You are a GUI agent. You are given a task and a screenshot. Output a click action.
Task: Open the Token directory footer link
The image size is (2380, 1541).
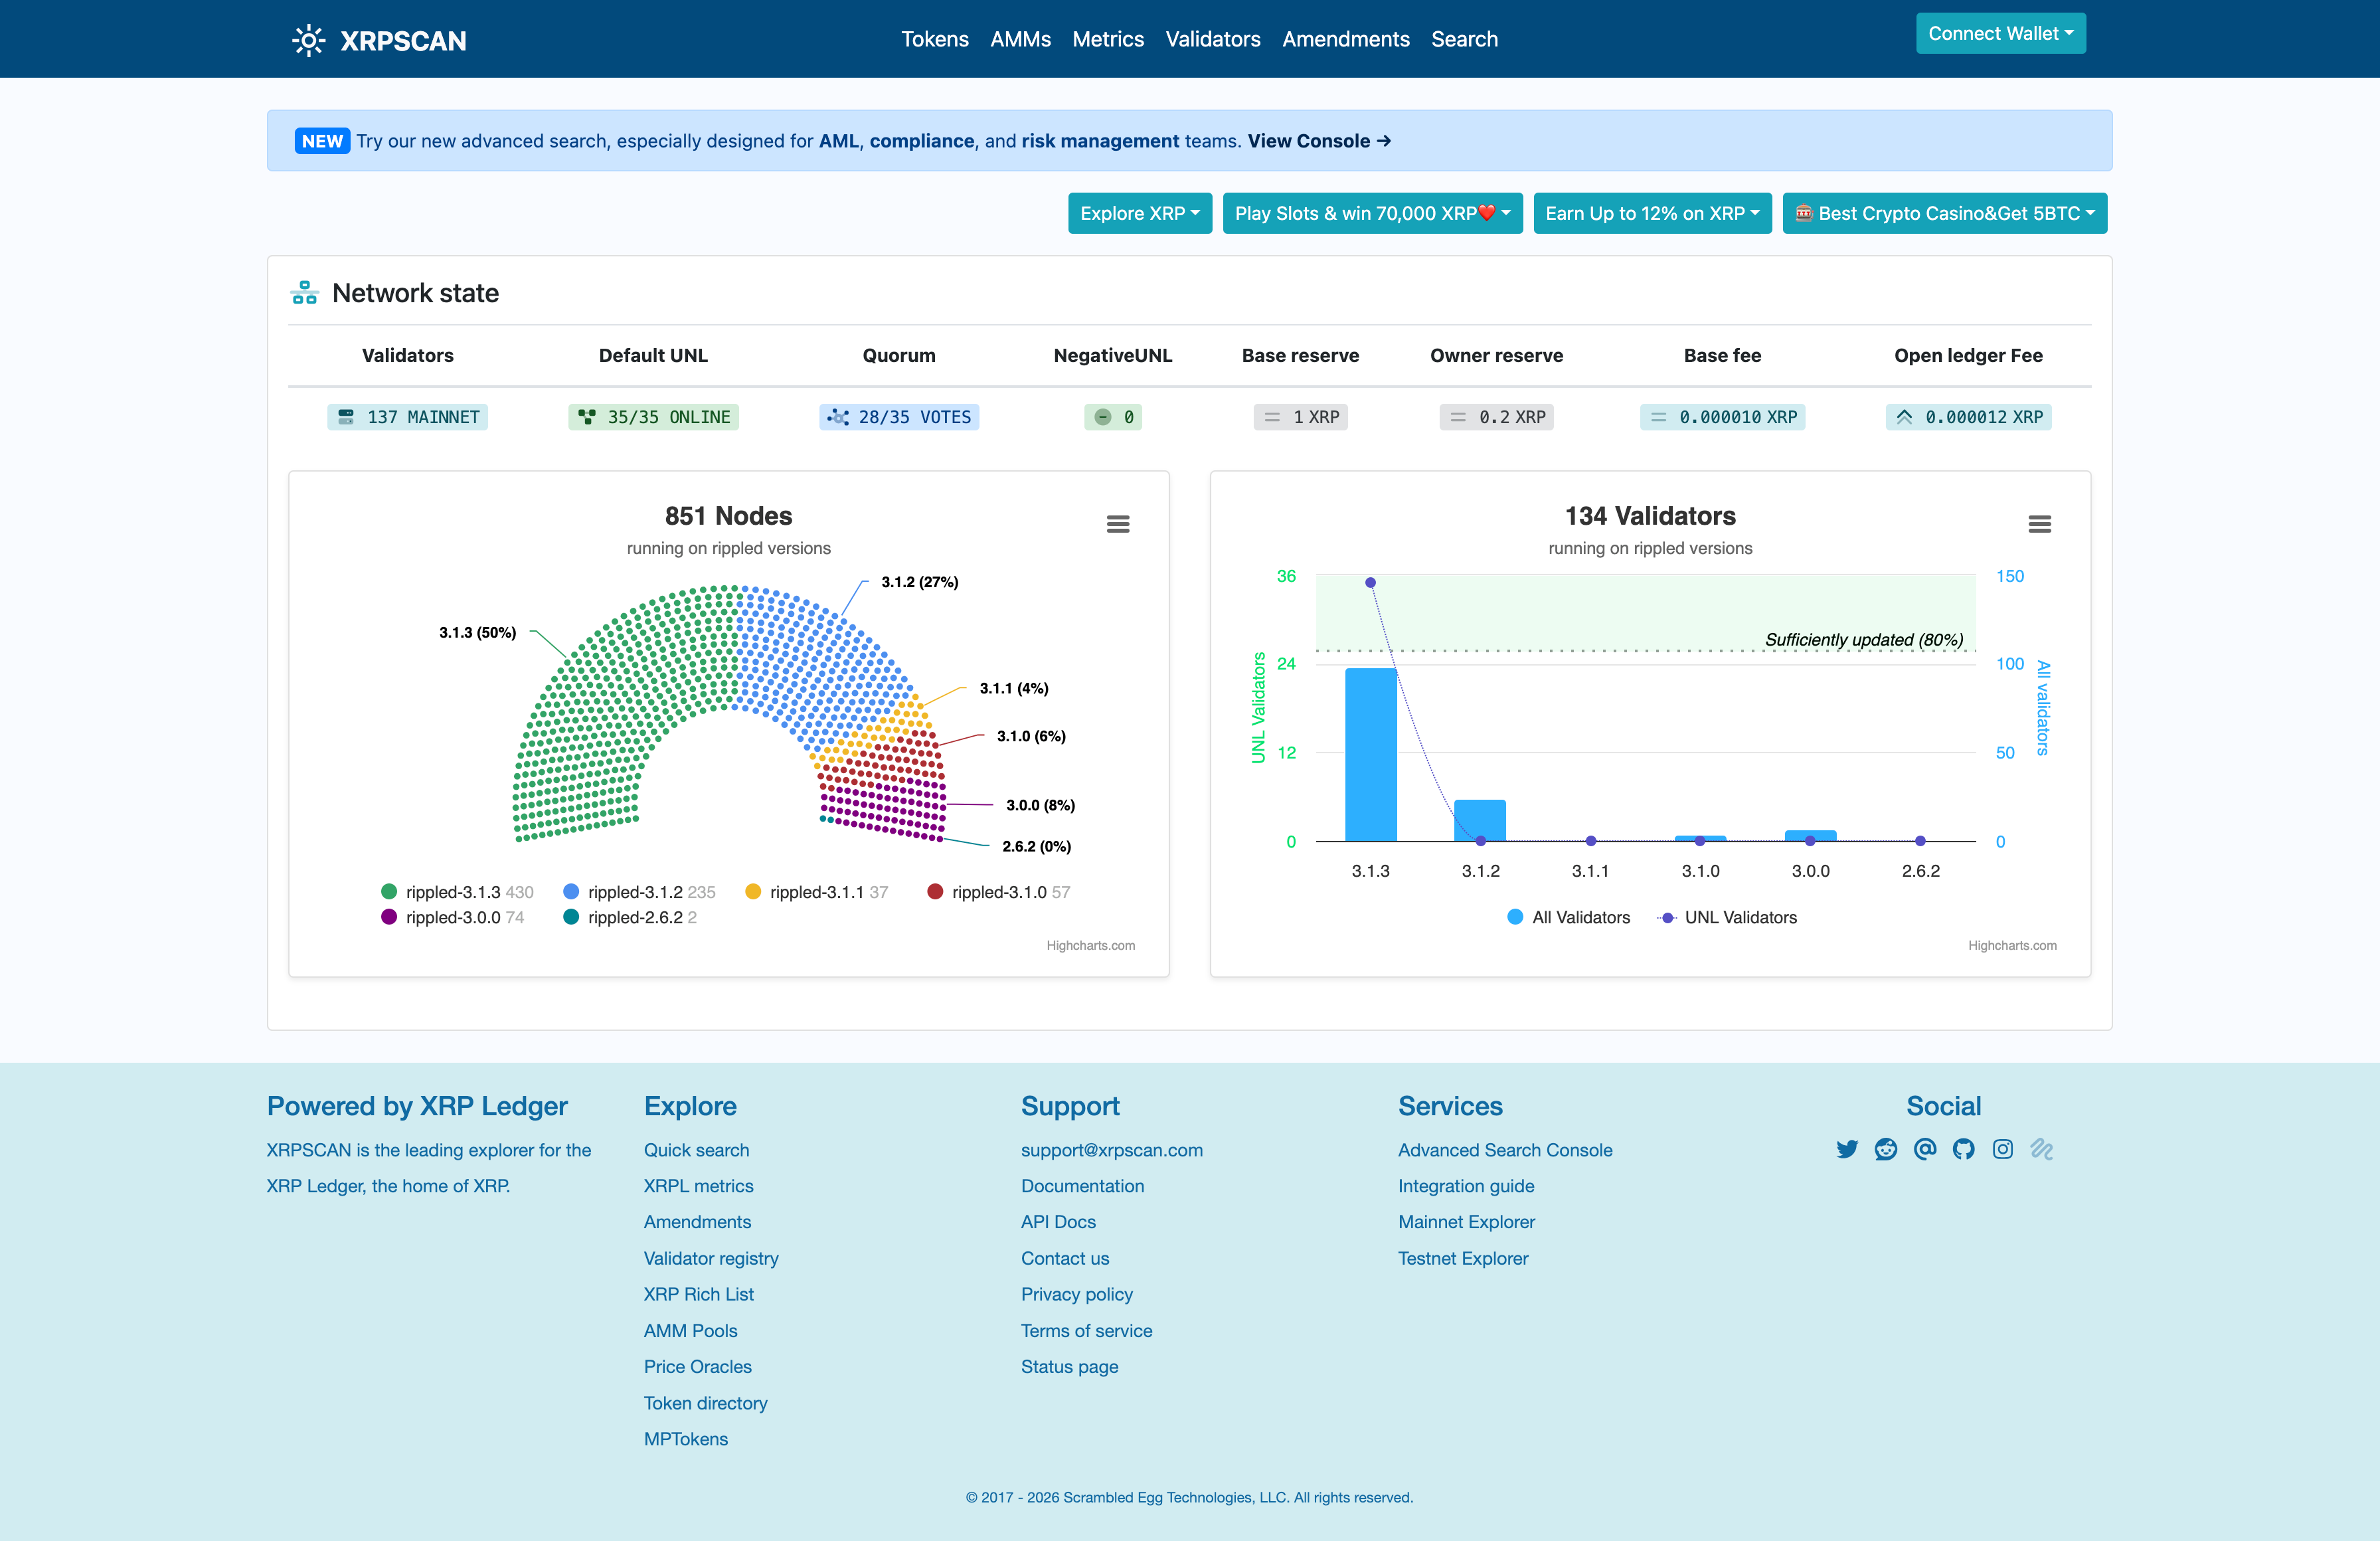(x=706, y=1403)
